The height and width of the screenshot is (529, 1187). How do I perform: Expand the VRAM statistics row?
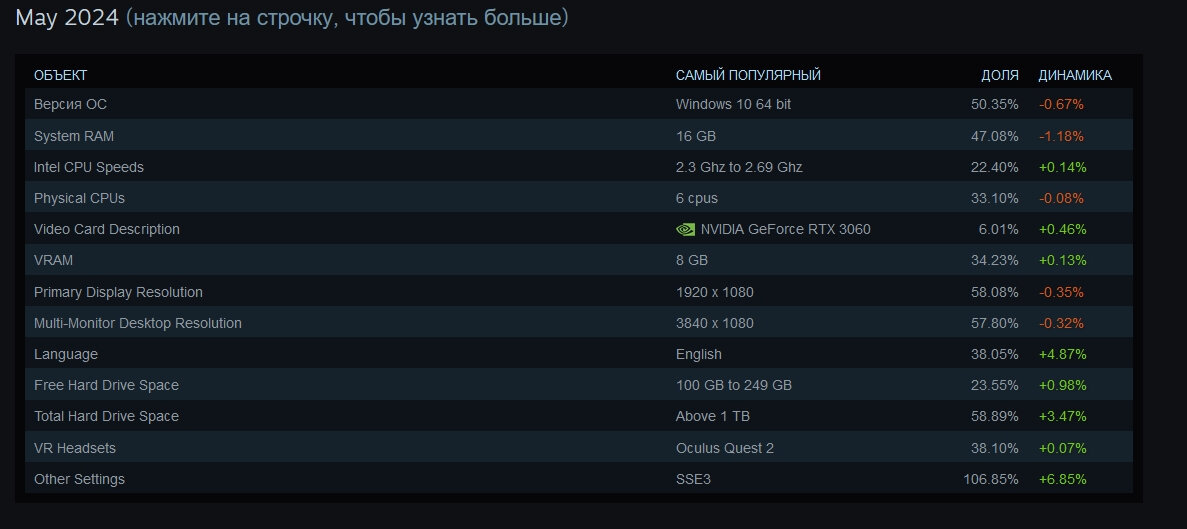(x=579, y=260)
